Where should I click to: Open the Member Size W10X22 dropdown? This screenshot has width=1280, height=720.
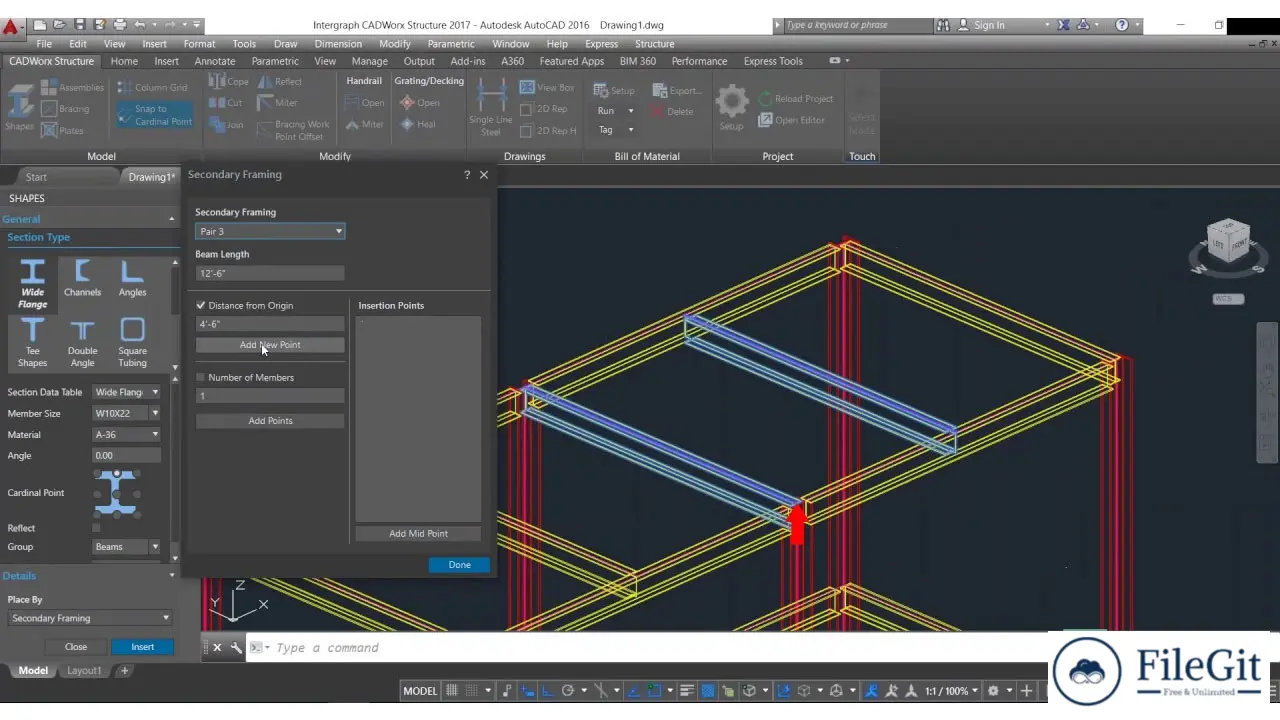[x=127, y=413]
